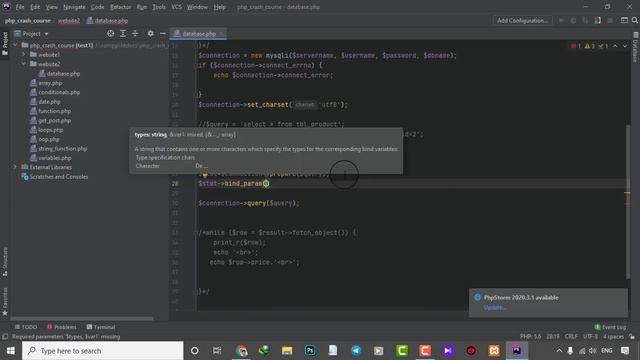Click the Structure side tool window button
Viewport: 640px width, 360px height.
[x=5, y=262]
